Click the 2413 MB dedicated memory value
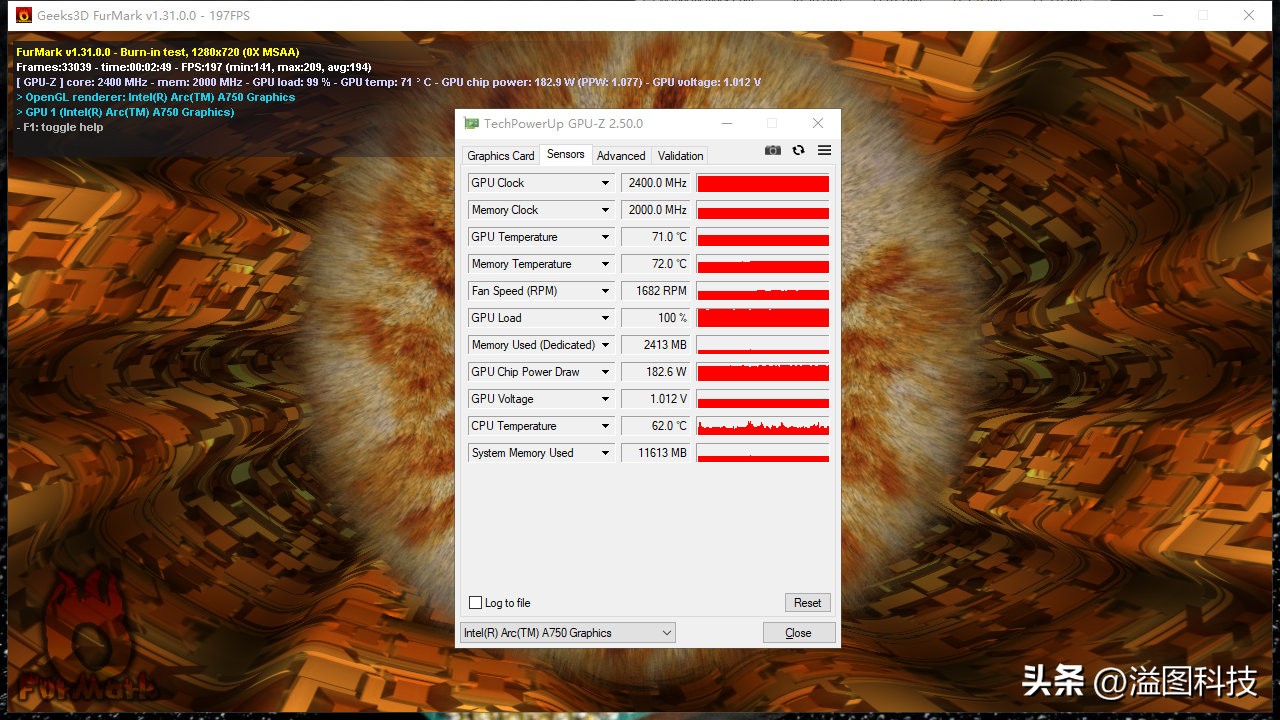The image size is (1280, 720). pyautogui.click(x=656, y=345)
